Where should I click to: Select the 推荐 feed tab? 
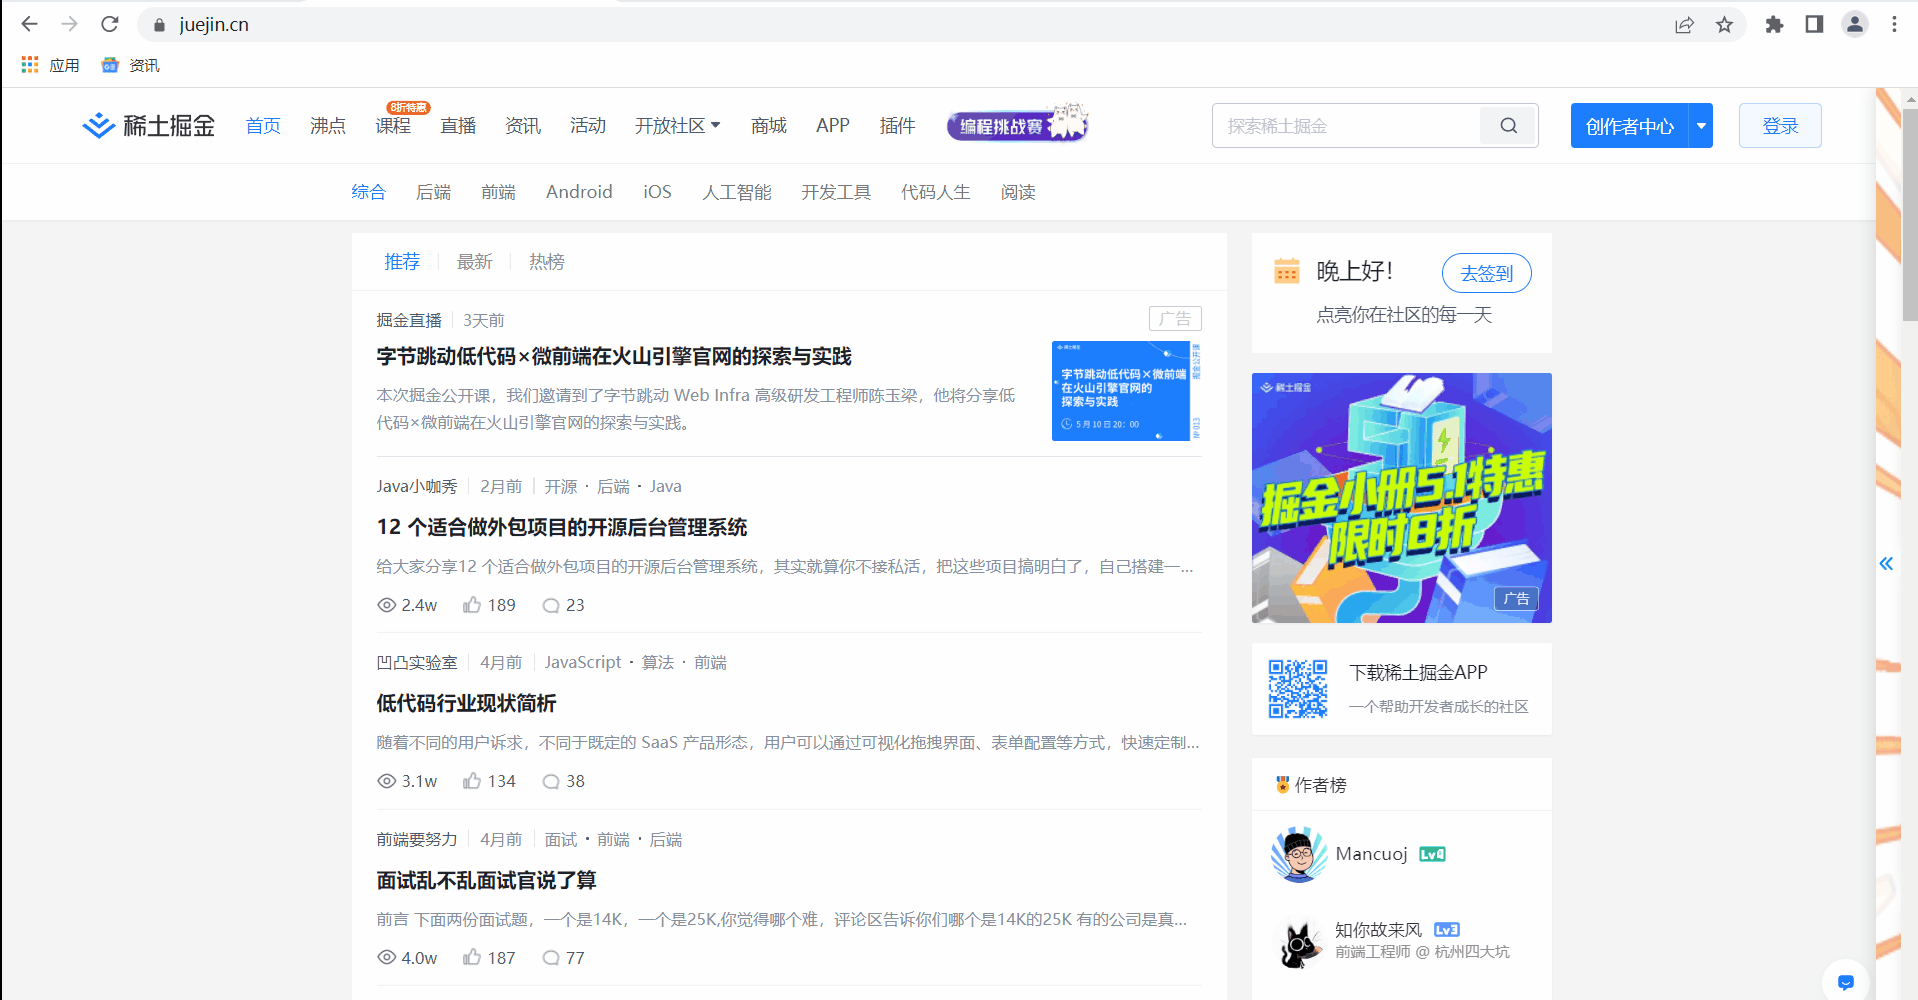[402, 262]
